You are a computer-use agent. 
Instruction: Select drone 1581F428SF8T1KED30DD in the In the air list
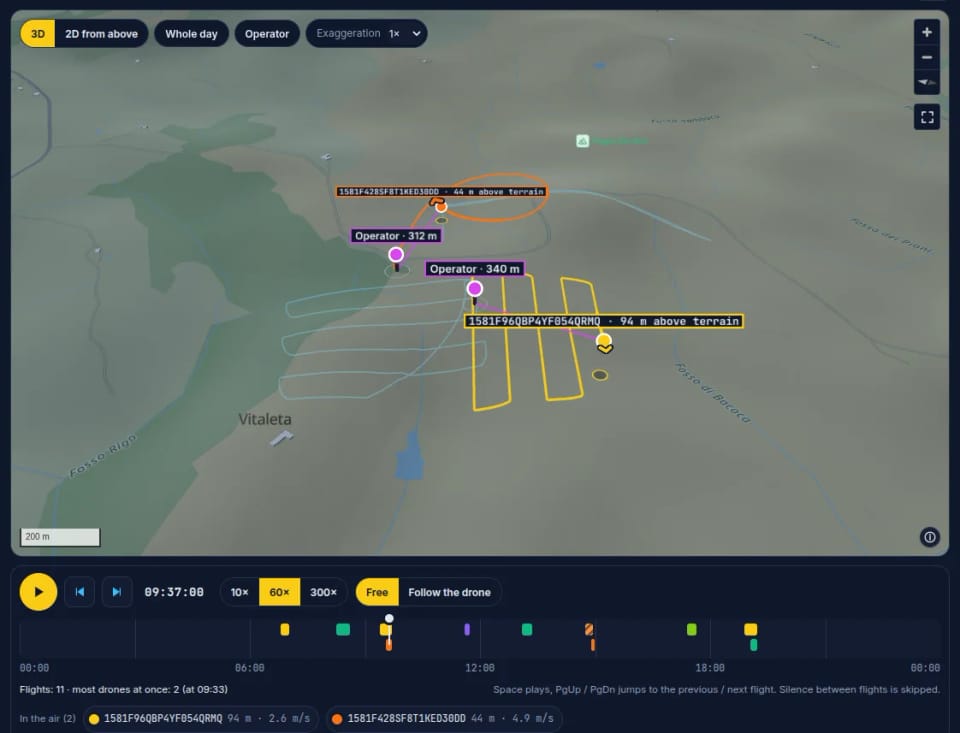click(444, 718)
